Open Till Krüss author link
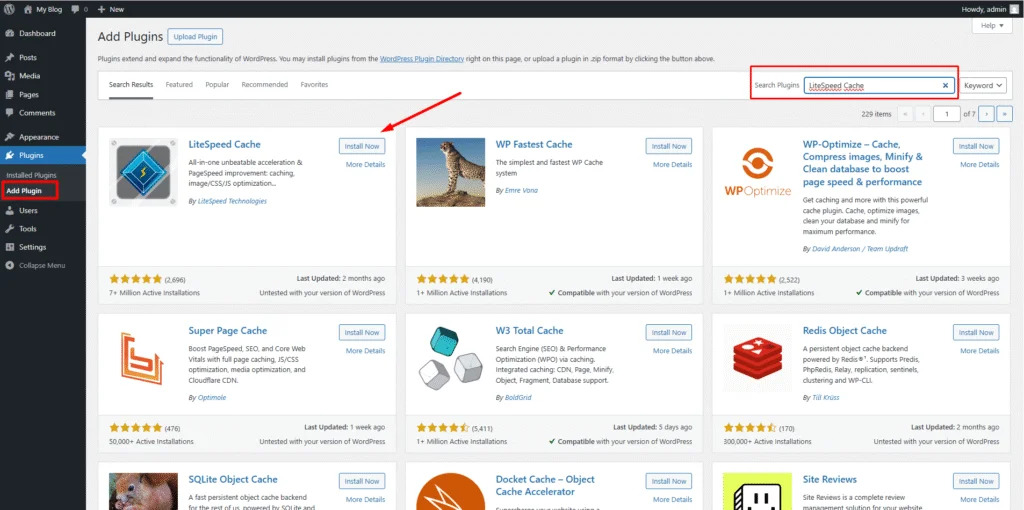 point(825,397)
